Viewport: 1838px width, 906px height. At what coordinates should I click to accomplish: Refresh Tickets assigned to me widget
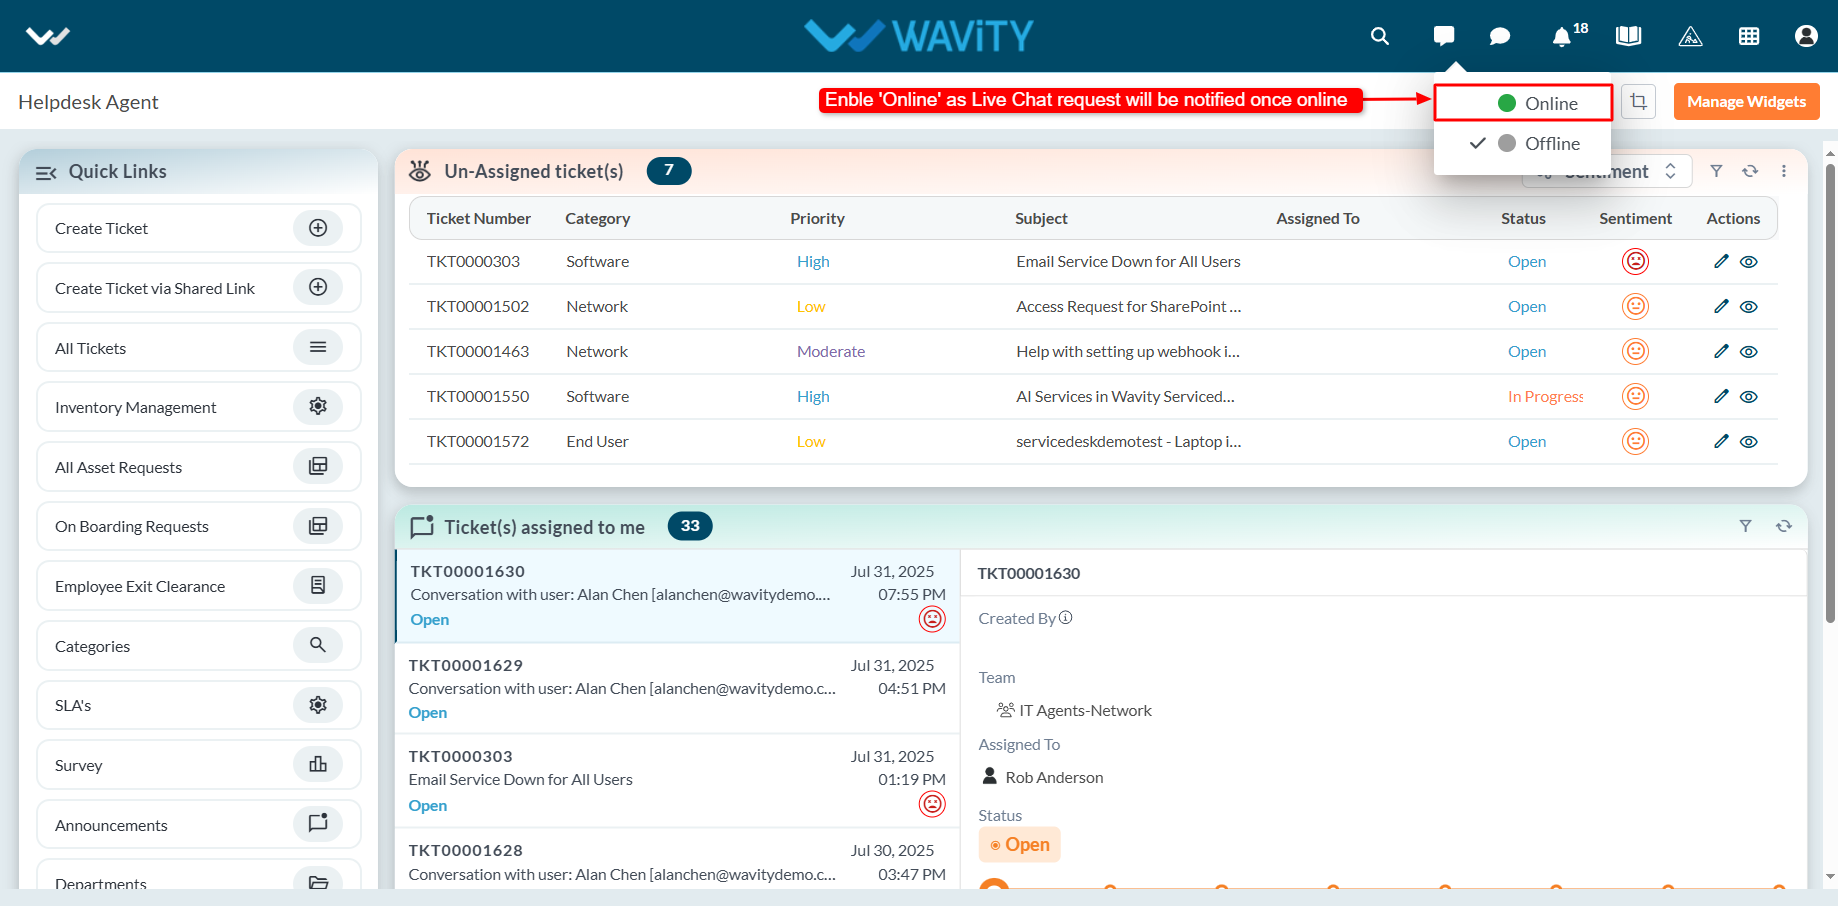coord(1784,526)
